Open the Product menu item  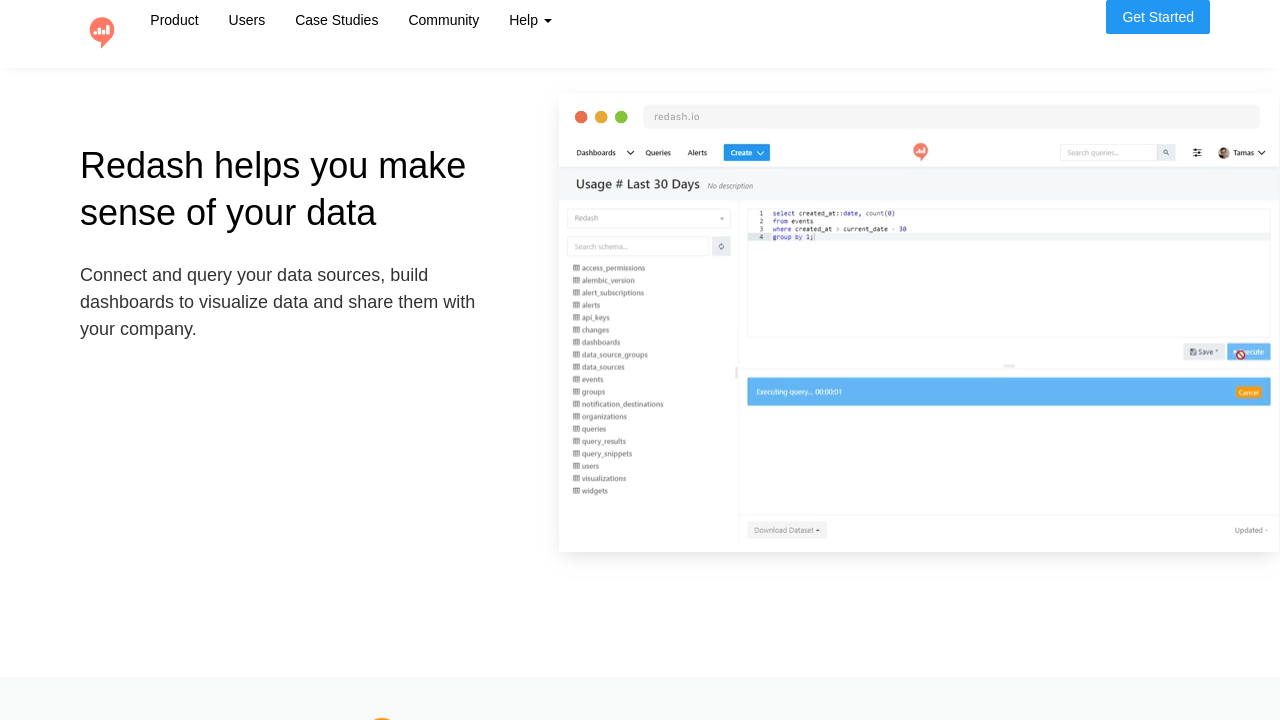[174, 20]
